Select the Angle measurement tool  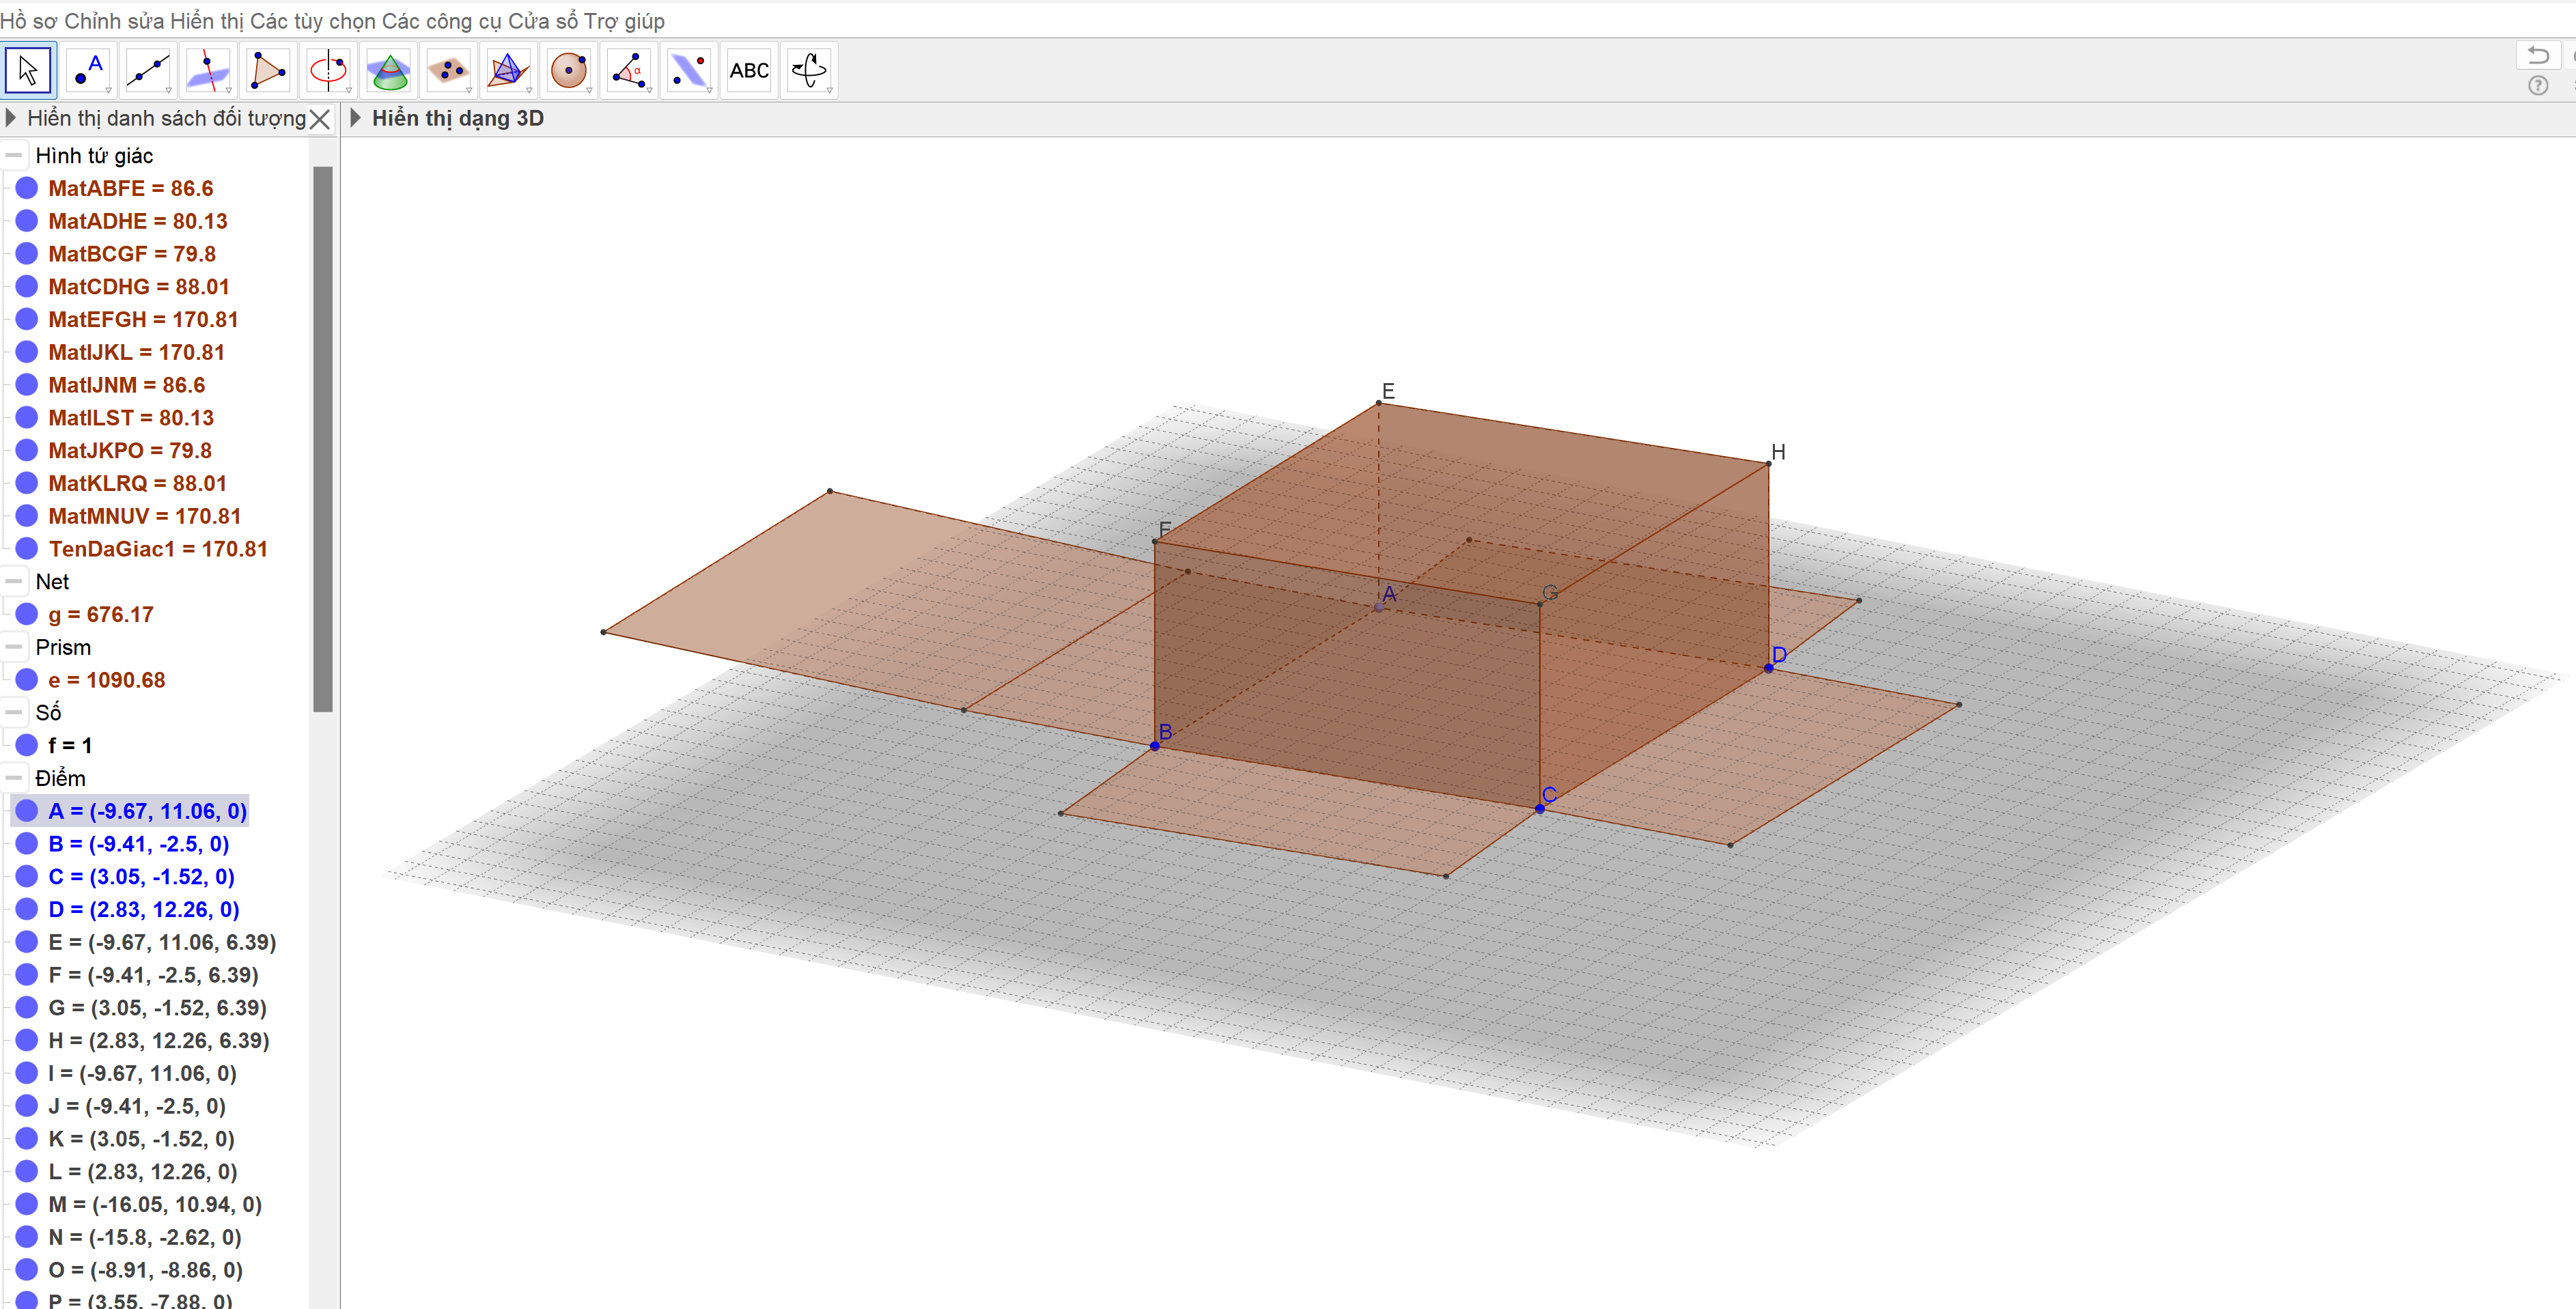click(x=628, y=71)
